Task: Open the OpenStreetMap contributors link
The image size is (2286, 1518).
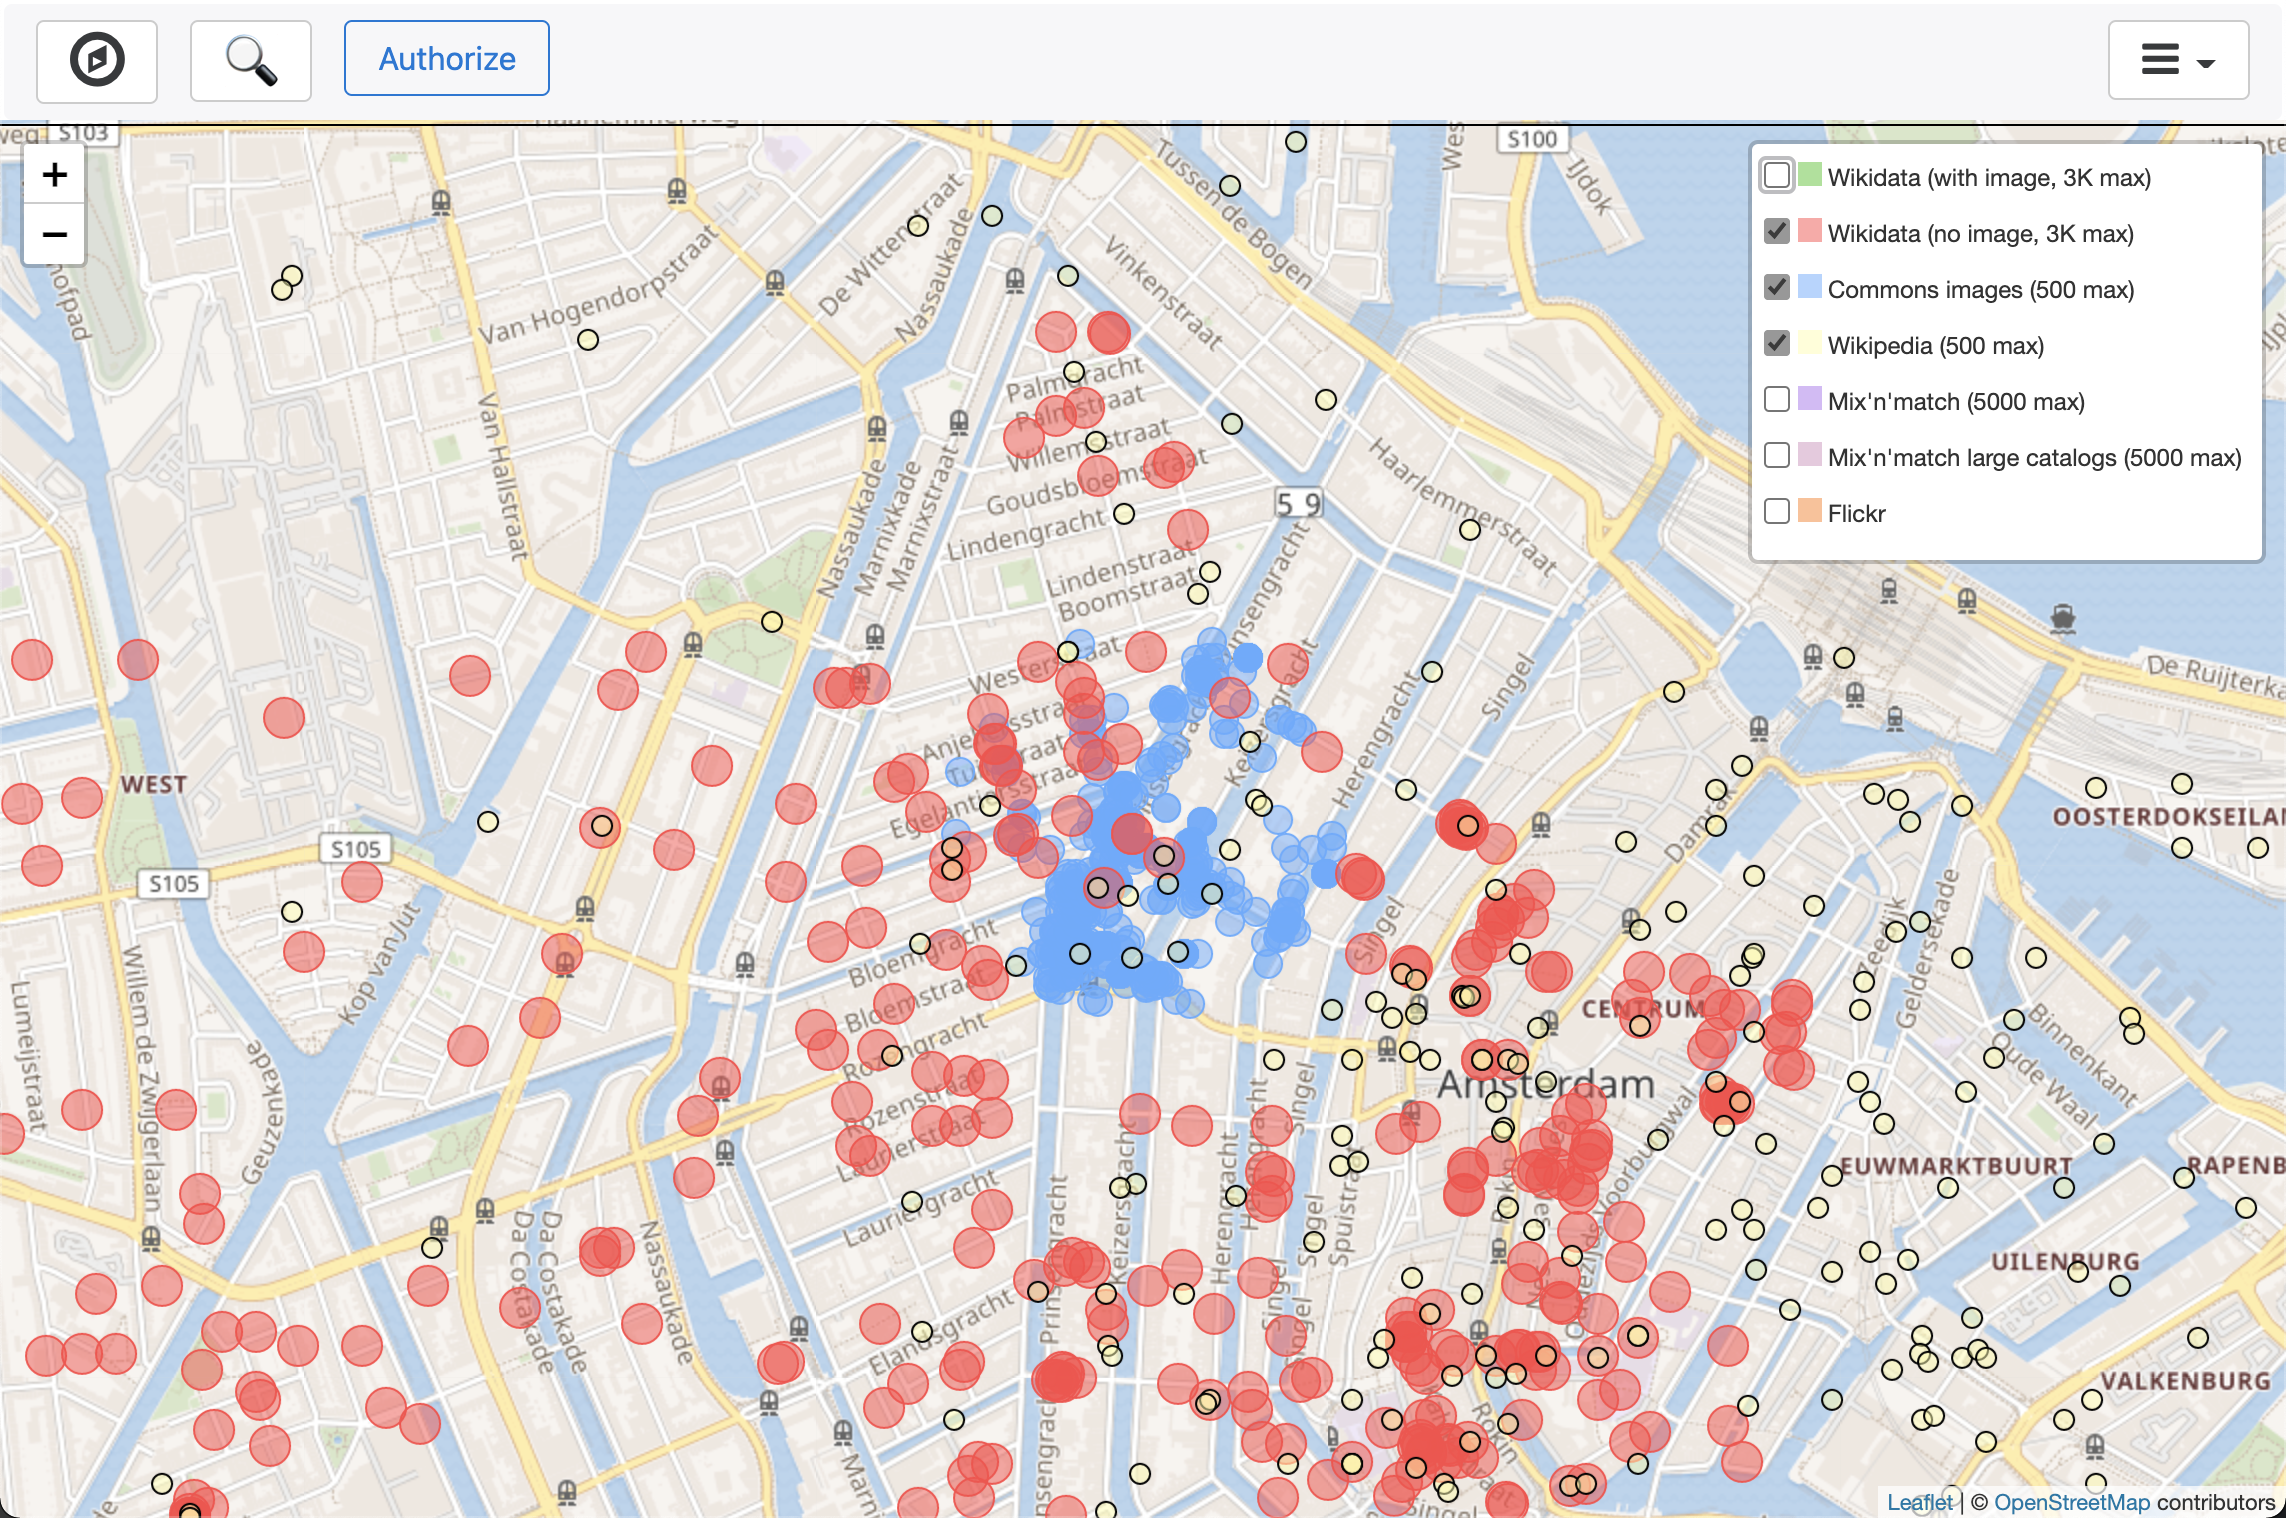Action: (x=2071, y=1502)
